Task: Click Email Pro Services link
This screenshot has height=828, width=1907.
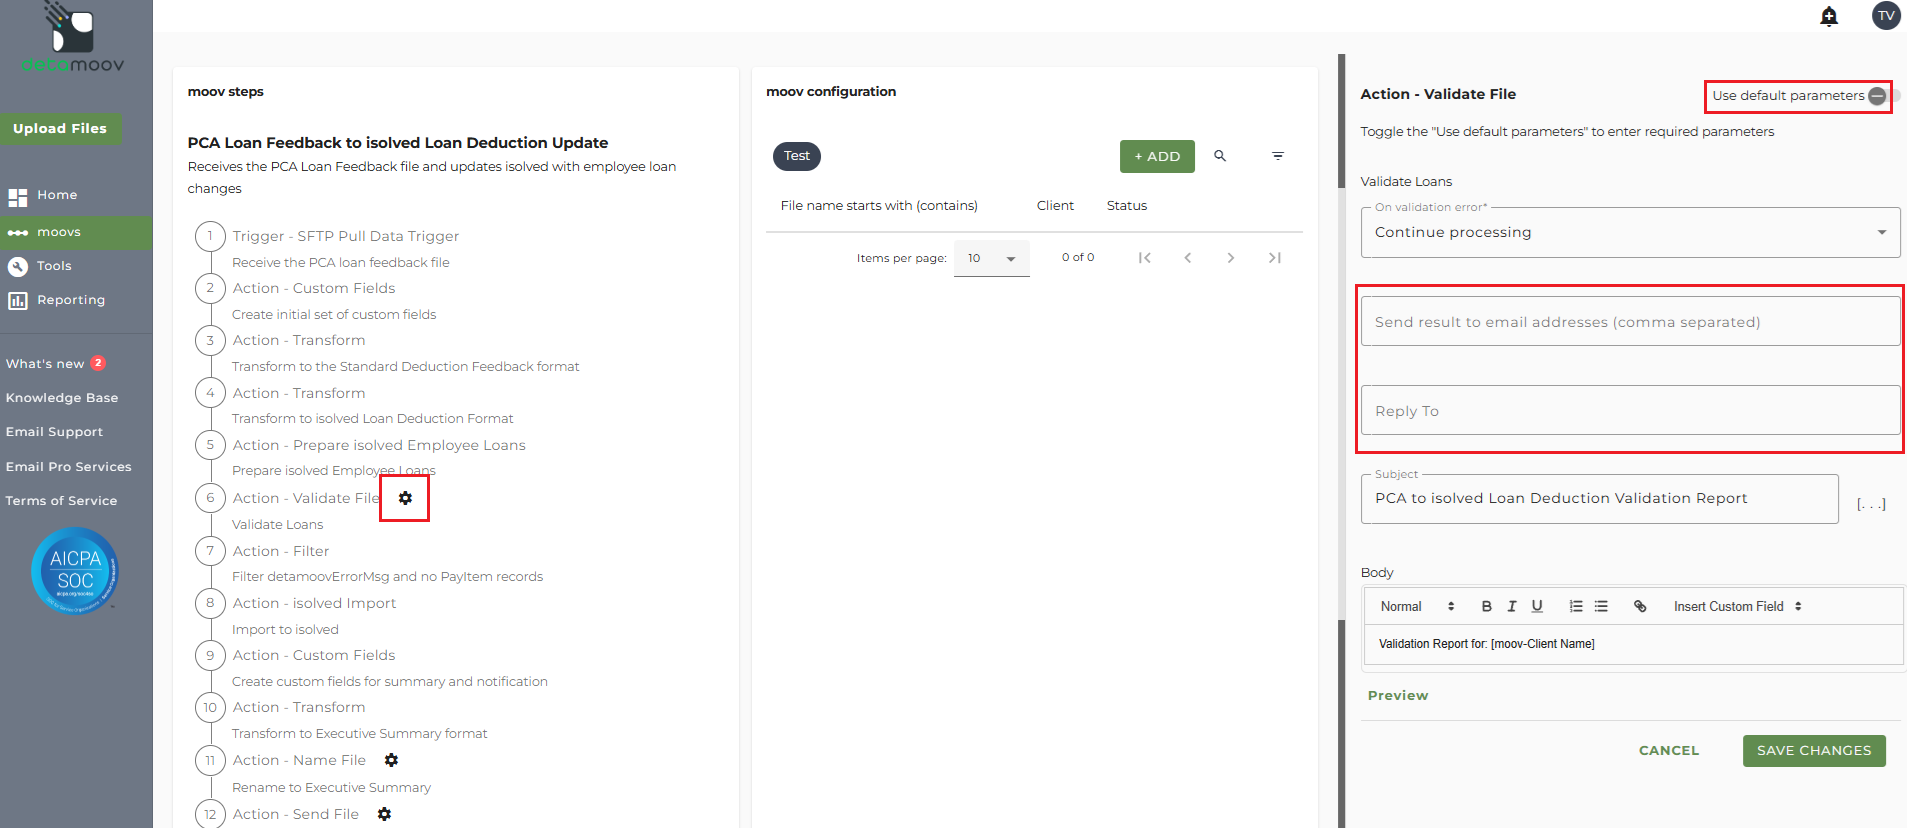Action: coord(68,467)
